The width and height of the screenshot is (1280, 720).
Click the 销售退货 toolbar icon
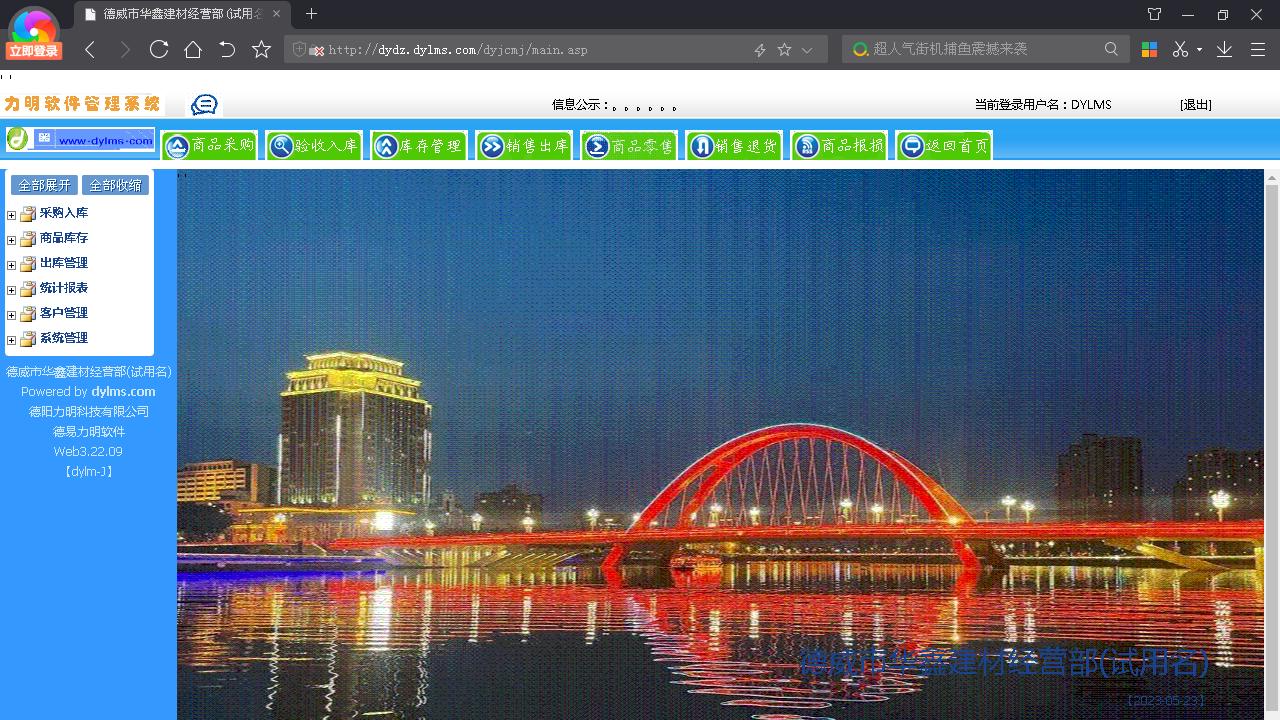[x=734, y=145]
